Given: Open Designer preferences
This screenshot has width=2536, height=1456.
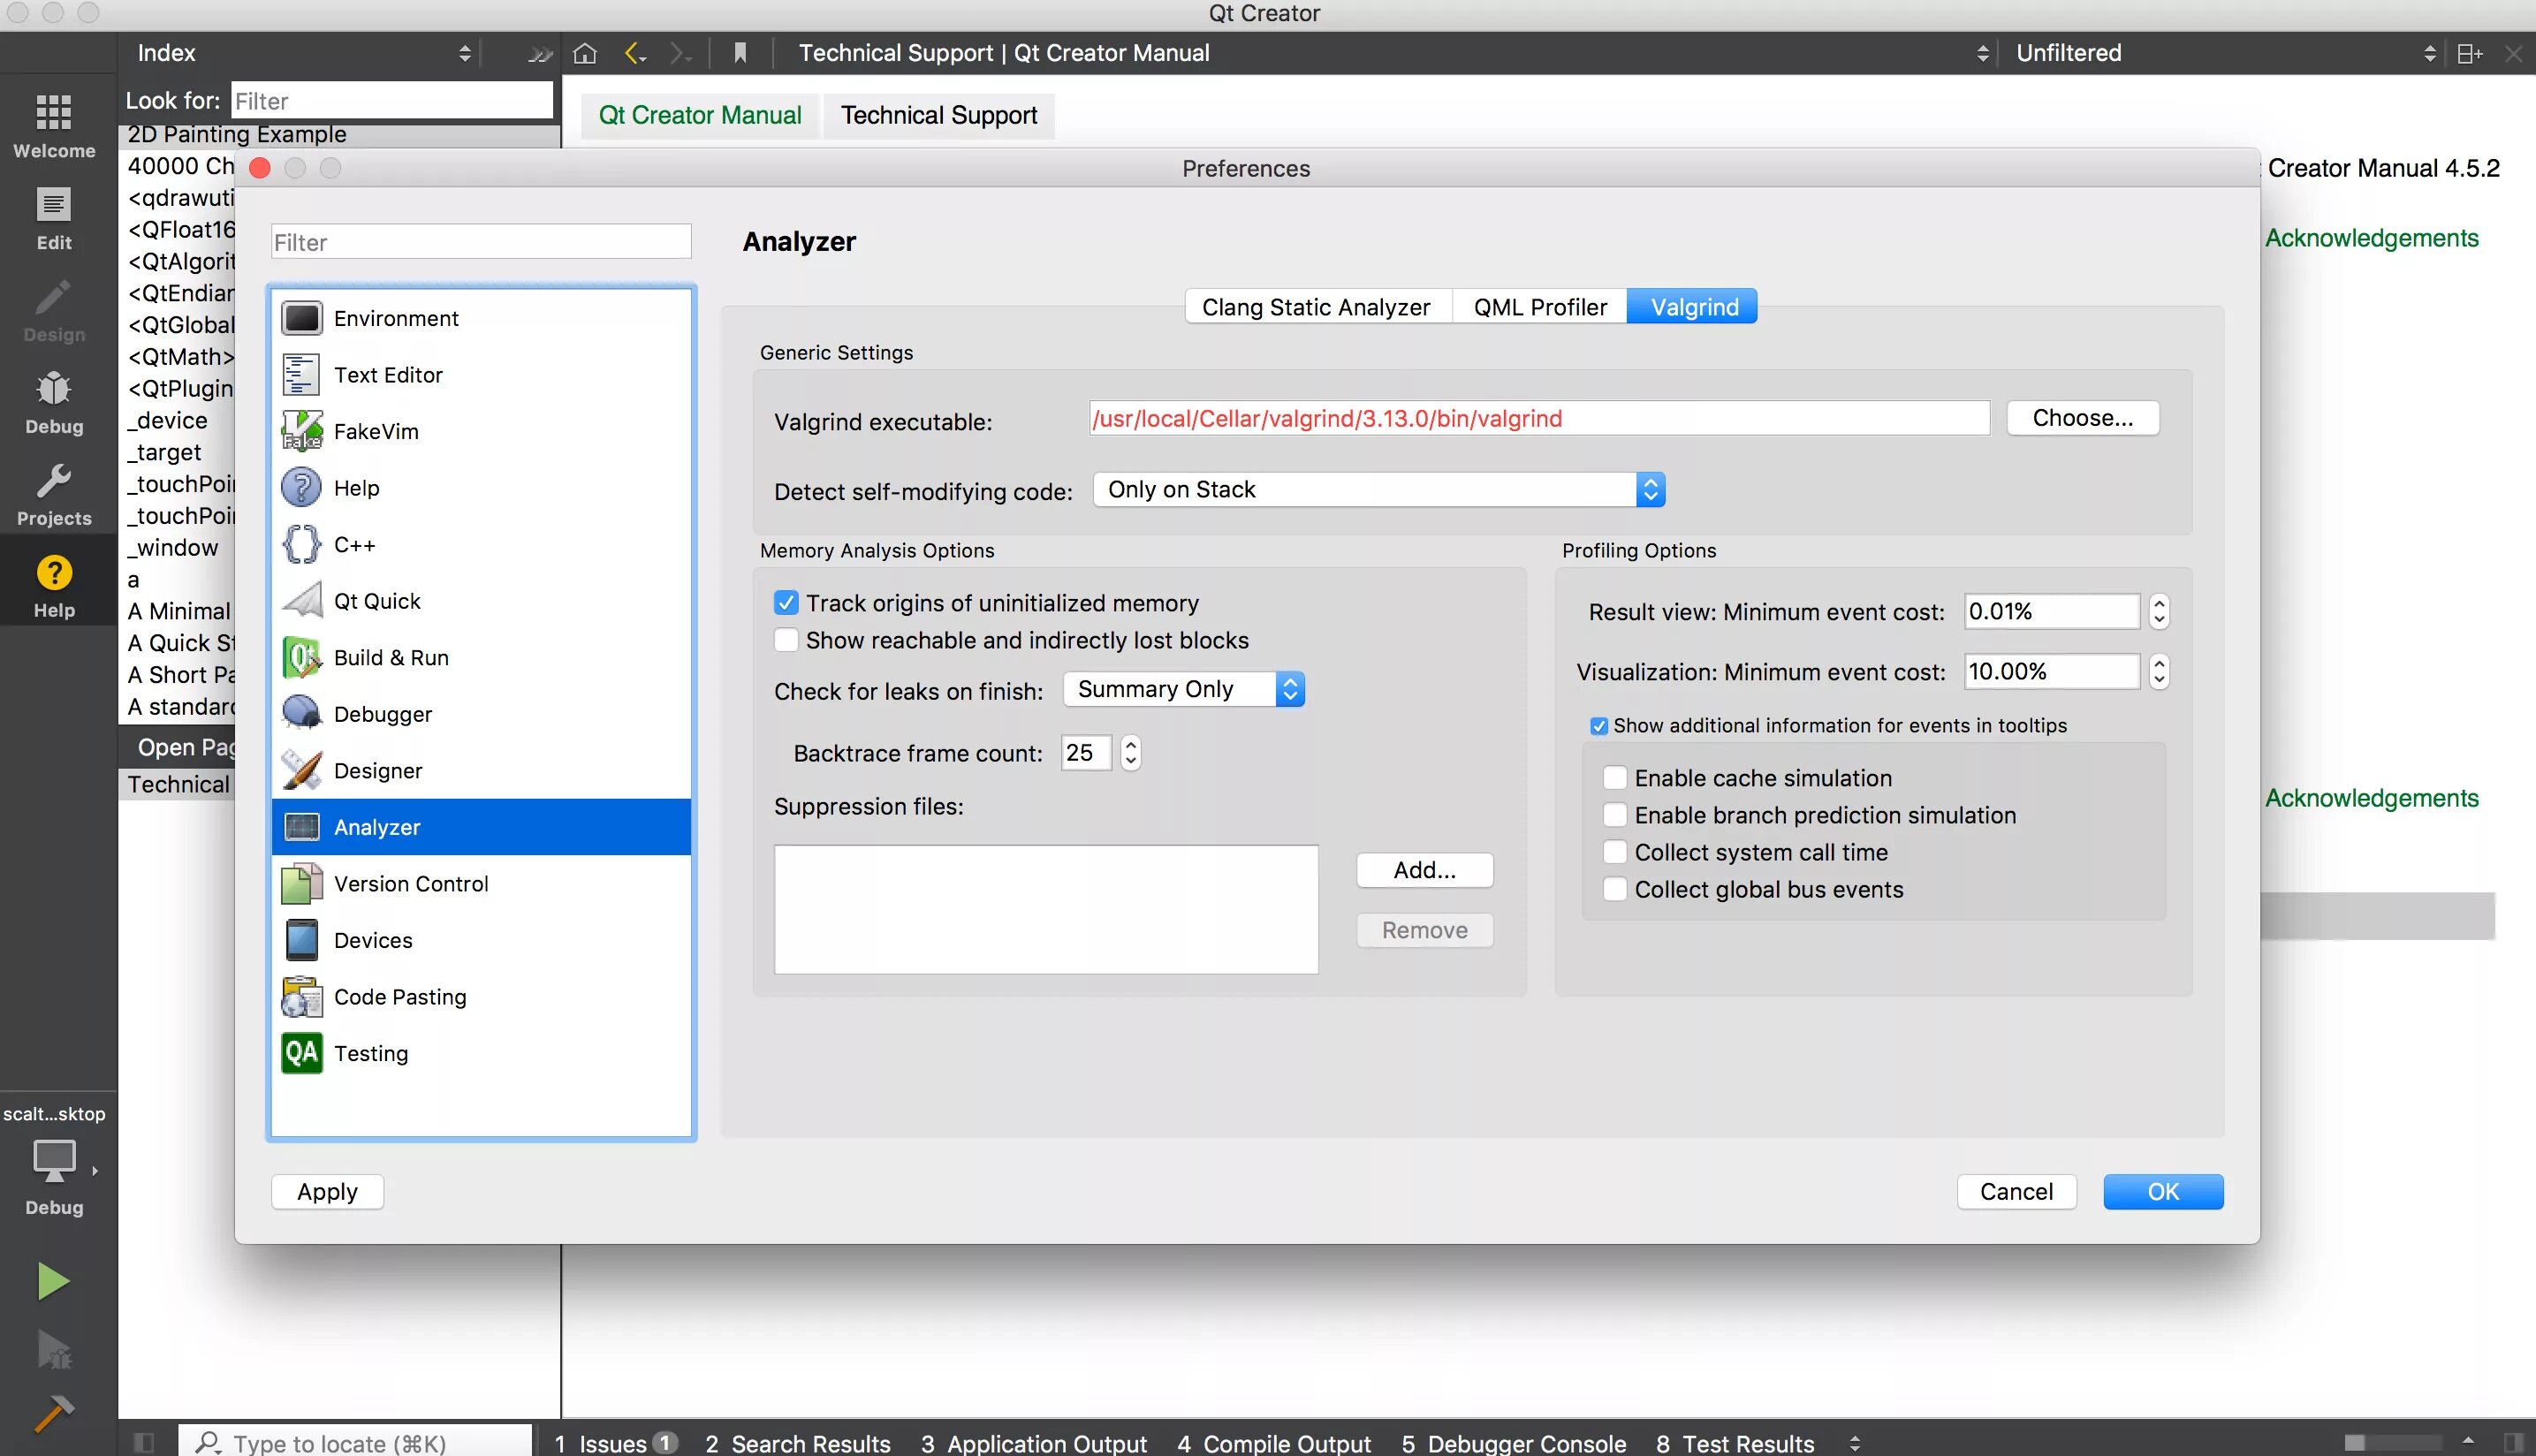Looking at the screenshot, I should (481, 770).
